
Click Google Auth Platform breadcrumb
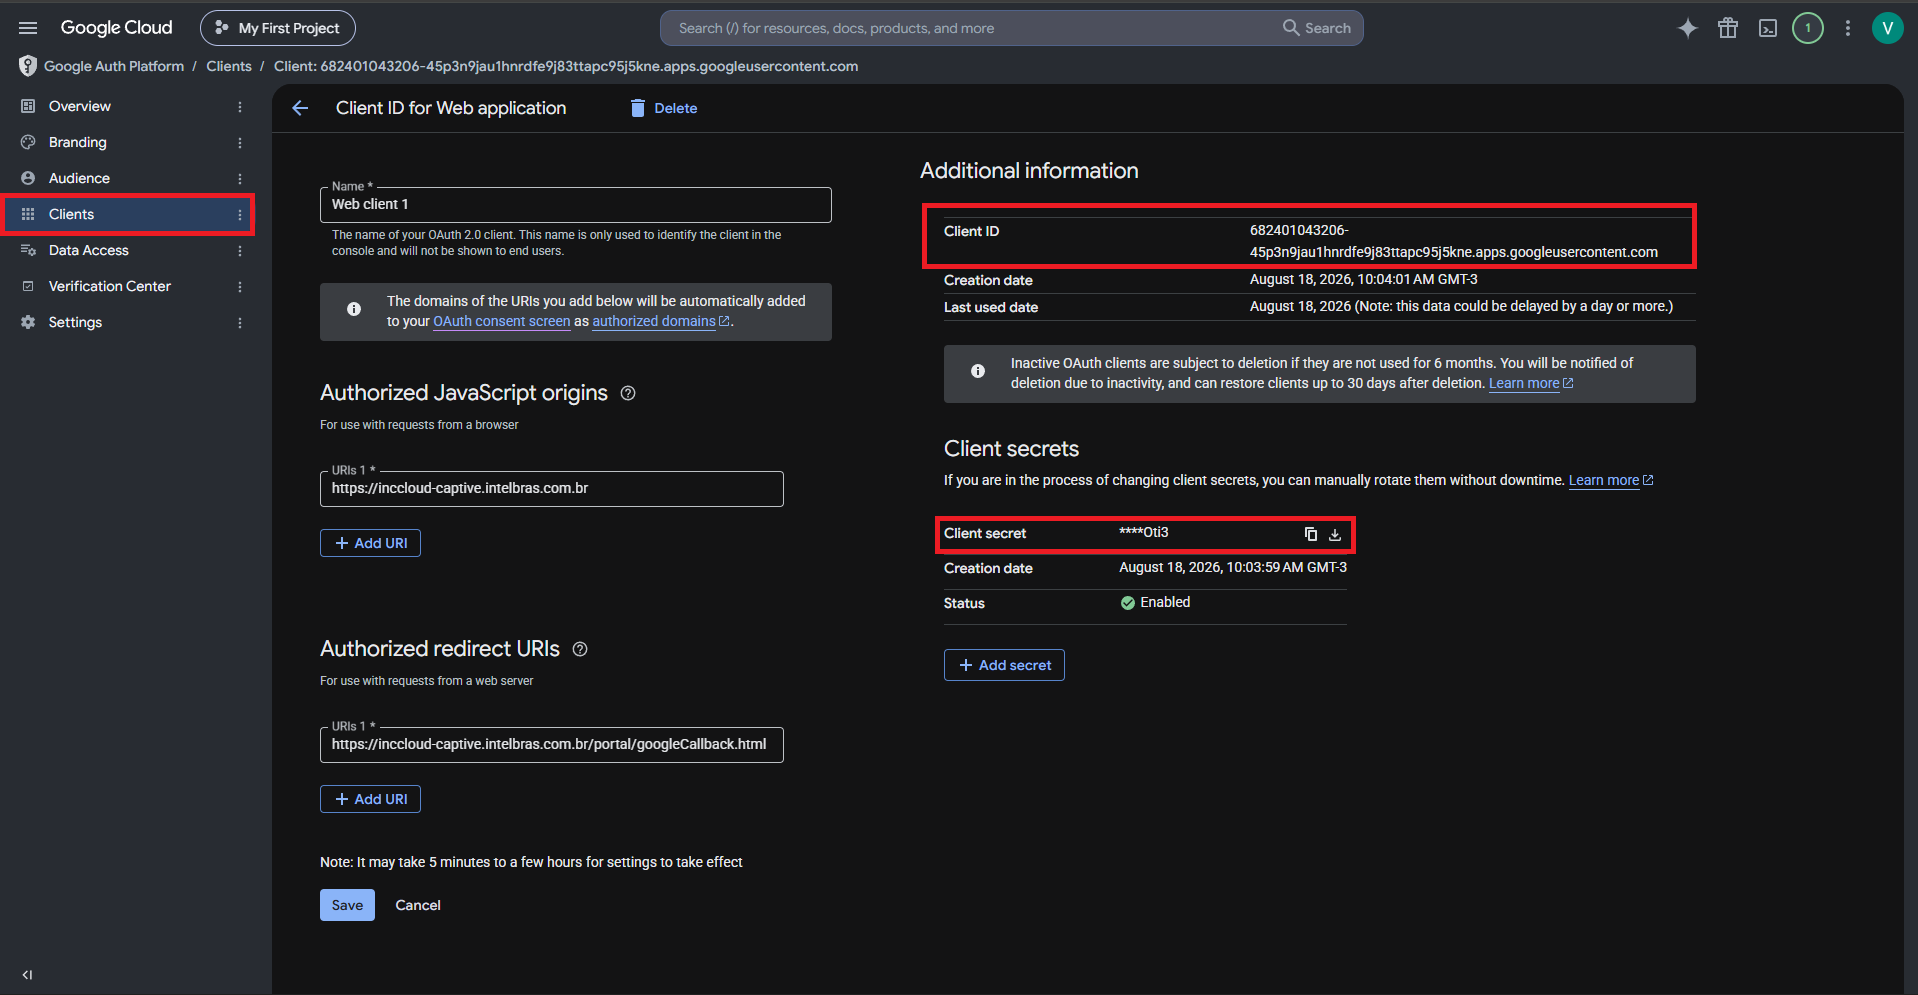114,66
